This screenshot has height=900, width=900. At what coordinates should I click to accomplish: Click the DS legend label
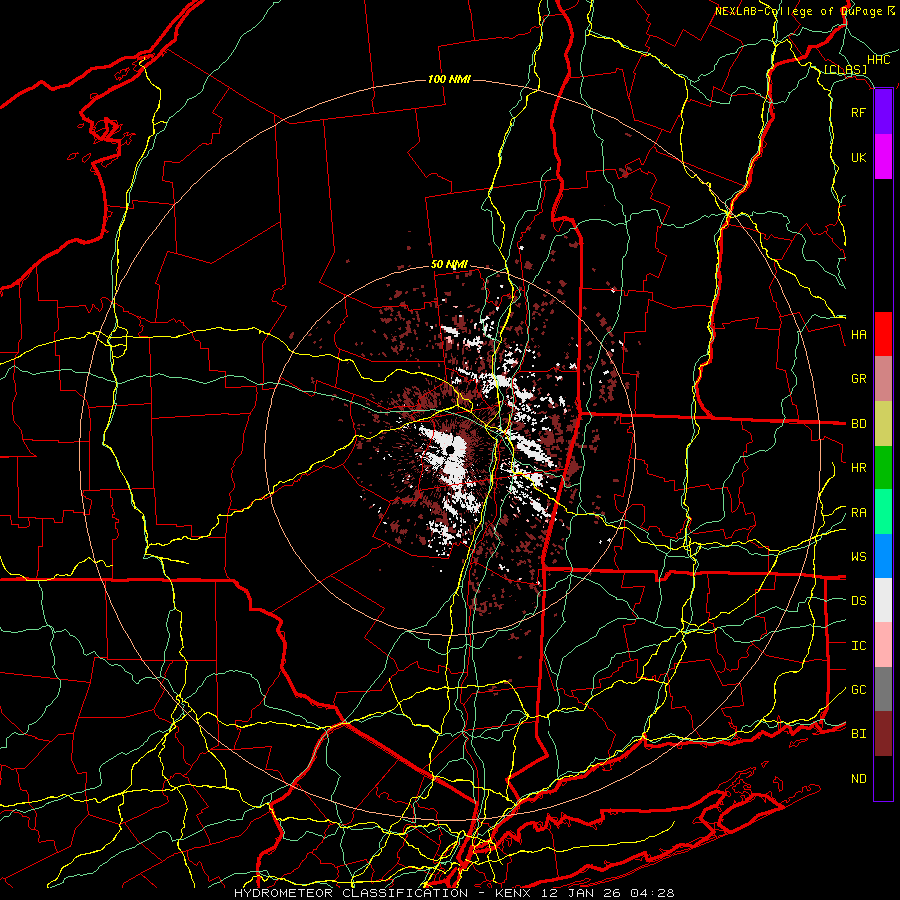click(x=859, y=601)
